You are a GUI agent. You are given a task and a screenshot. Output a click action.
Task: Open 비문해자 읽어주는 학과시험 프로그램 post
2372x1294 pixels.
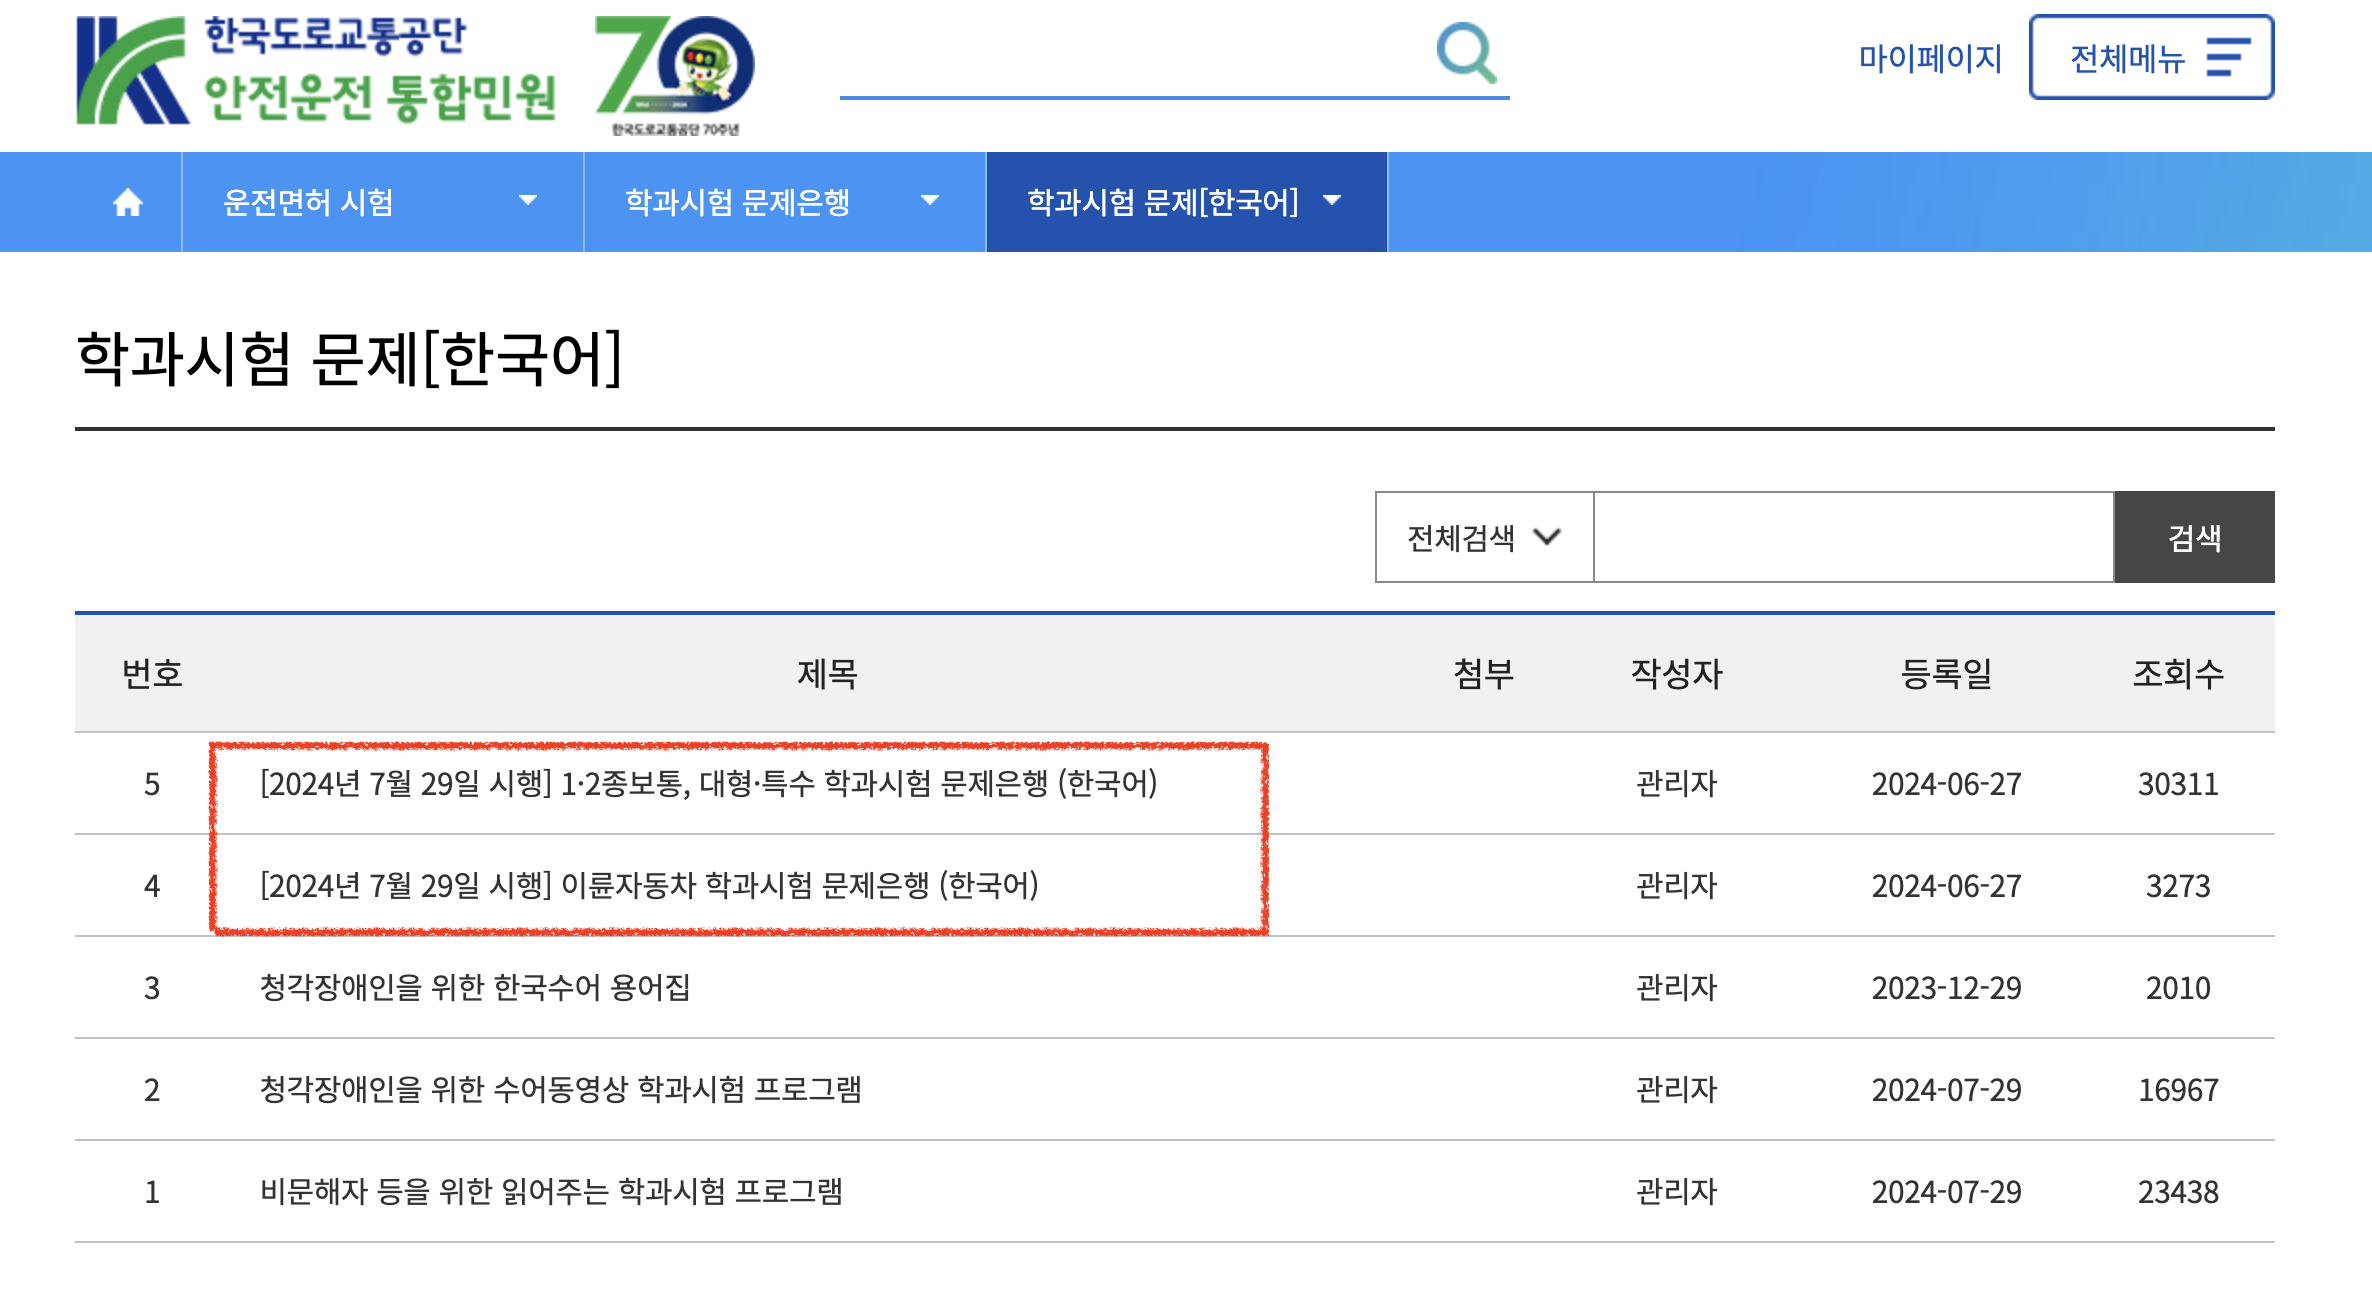pos(551,1192)
